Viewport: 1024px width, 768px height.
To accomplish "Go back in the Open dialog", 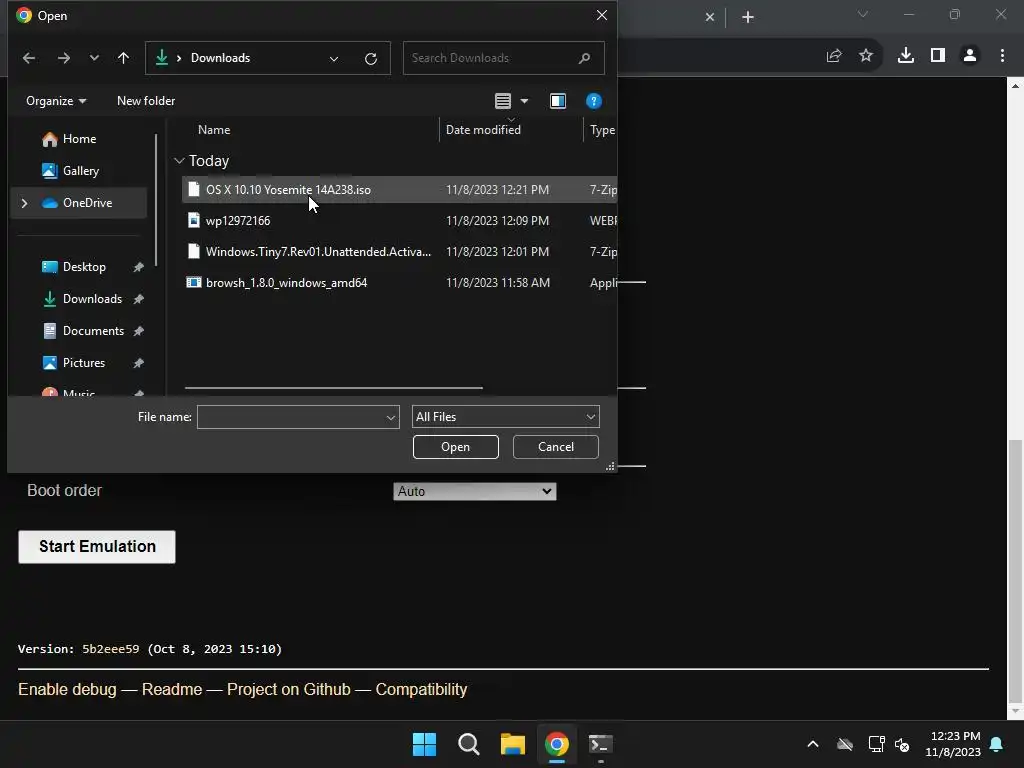I will [x=29, y=58].
